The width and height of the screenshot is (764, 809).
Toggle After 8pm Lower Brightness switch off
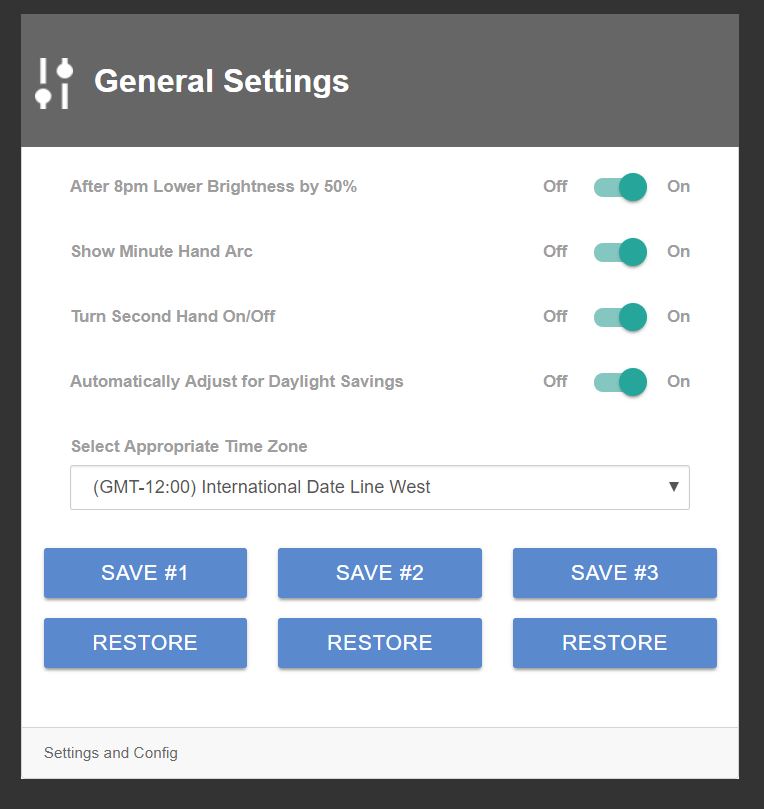pyautogui.click(x=620, y=187)
